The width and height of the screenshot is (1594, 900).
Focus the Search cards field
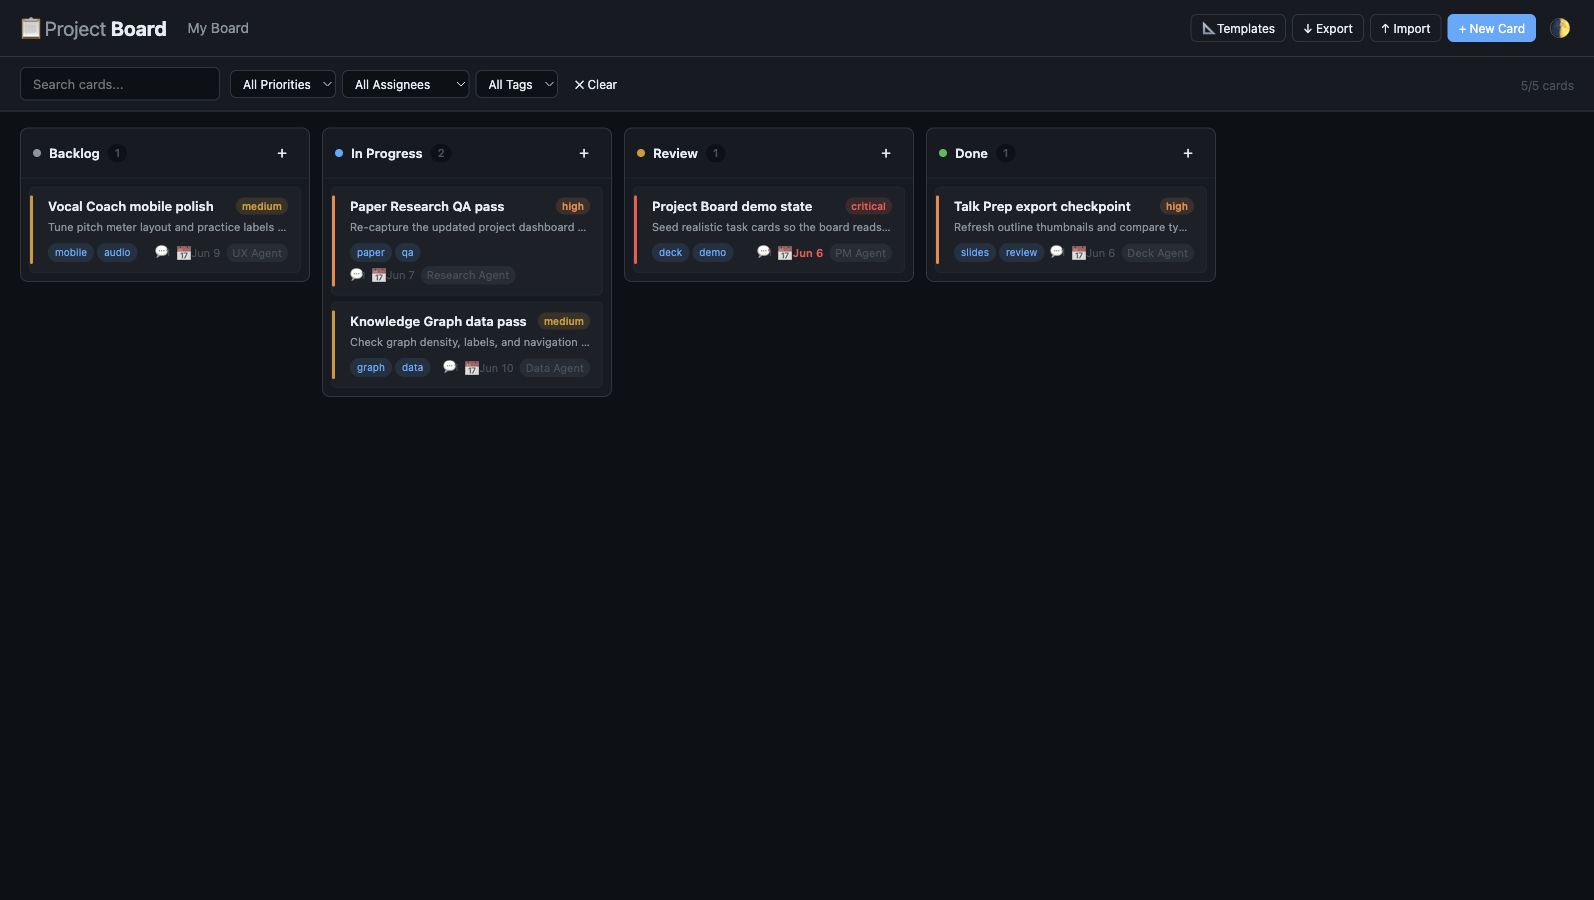120,84
